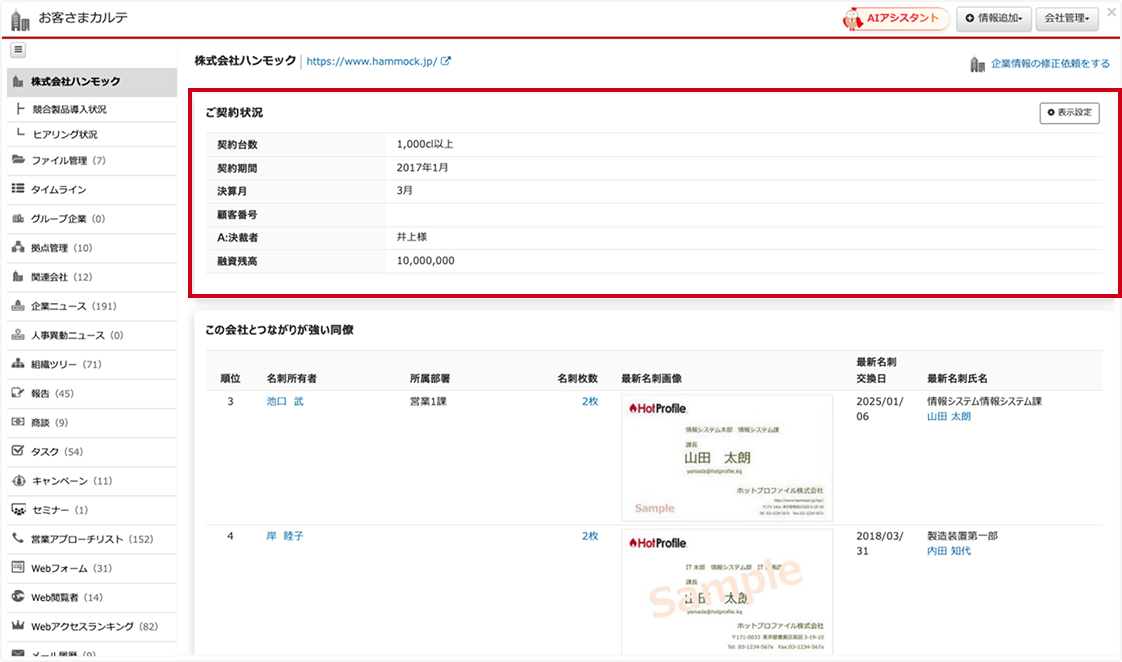This screenshot has height=662, width=1122.
Task: Click the 表示設定 button
Action: pyautogui.click(x=1069, y=113)
